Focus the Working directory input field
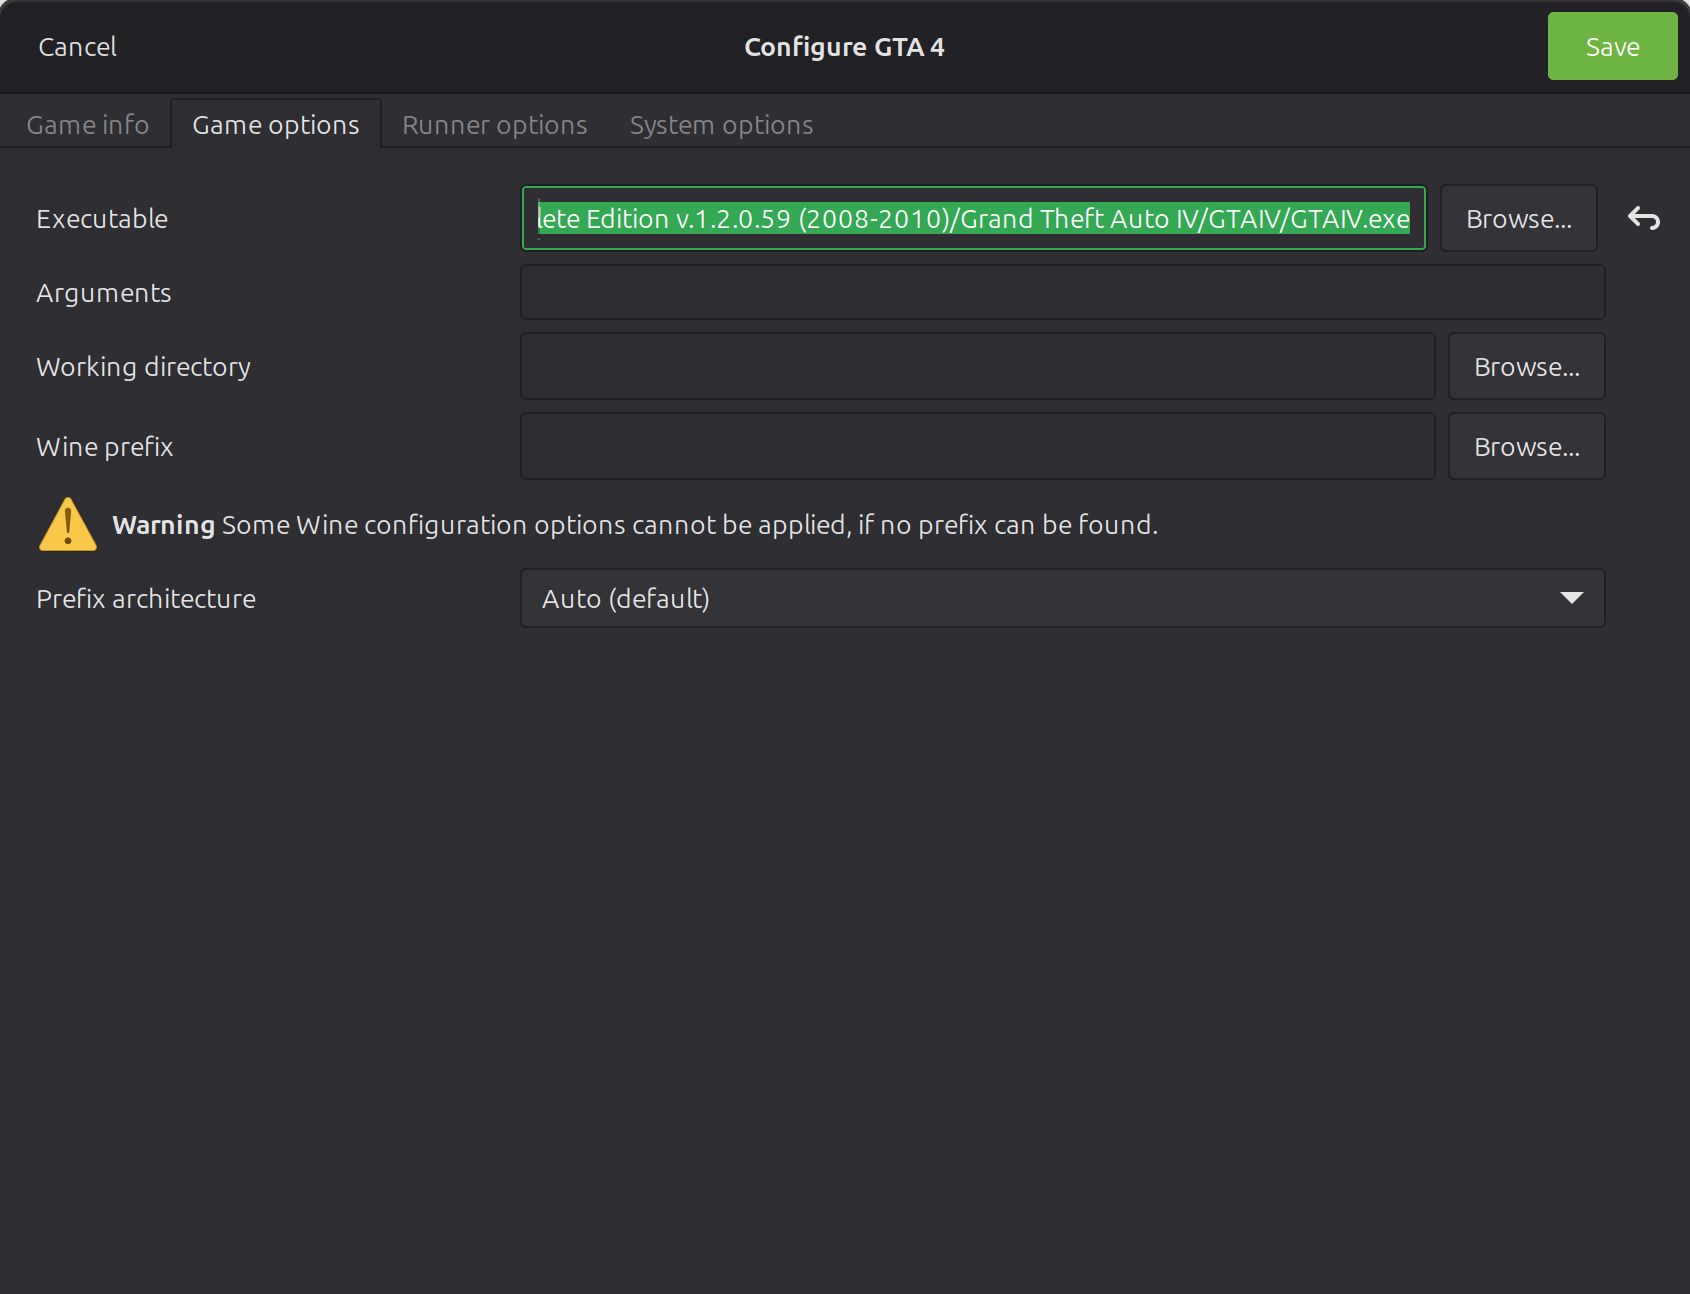 pos(978,366)
